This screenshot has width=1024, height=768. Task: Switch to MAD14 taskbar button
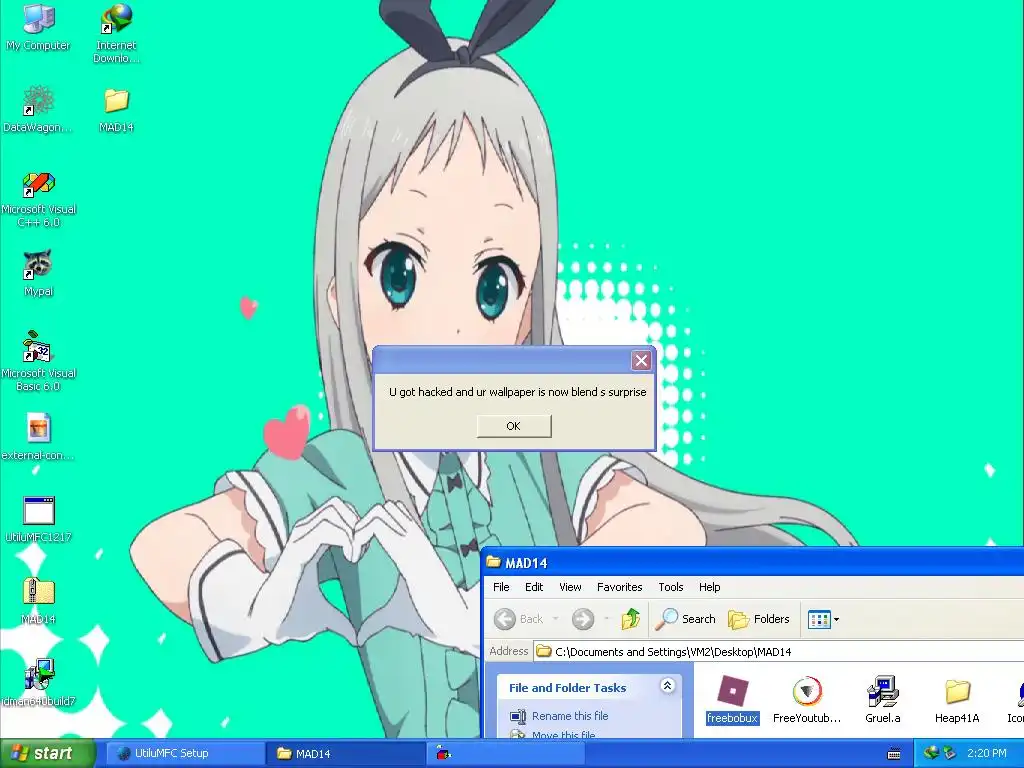(x=346, y=753)
